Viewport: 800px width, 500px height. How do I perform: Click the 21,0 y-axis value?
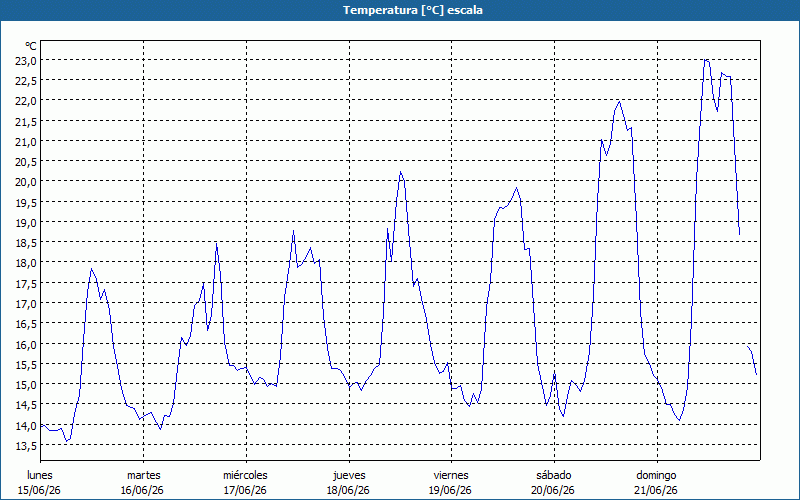26,141
